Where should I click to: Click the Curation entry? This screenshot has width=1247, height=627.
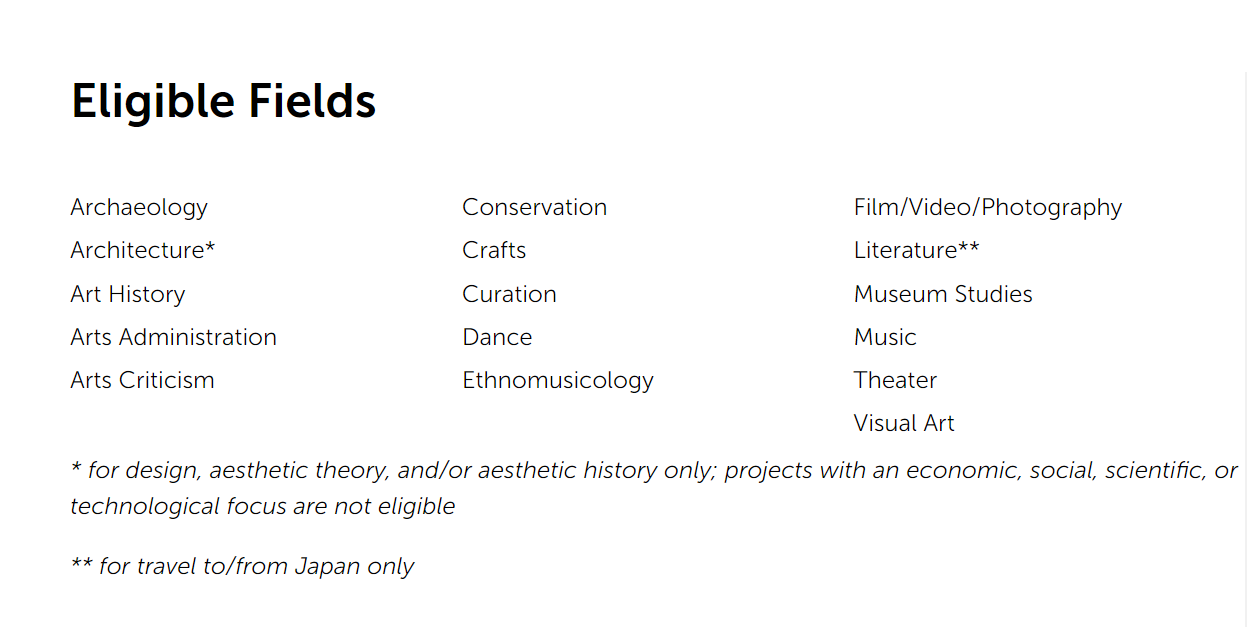[x=509, y=294]
